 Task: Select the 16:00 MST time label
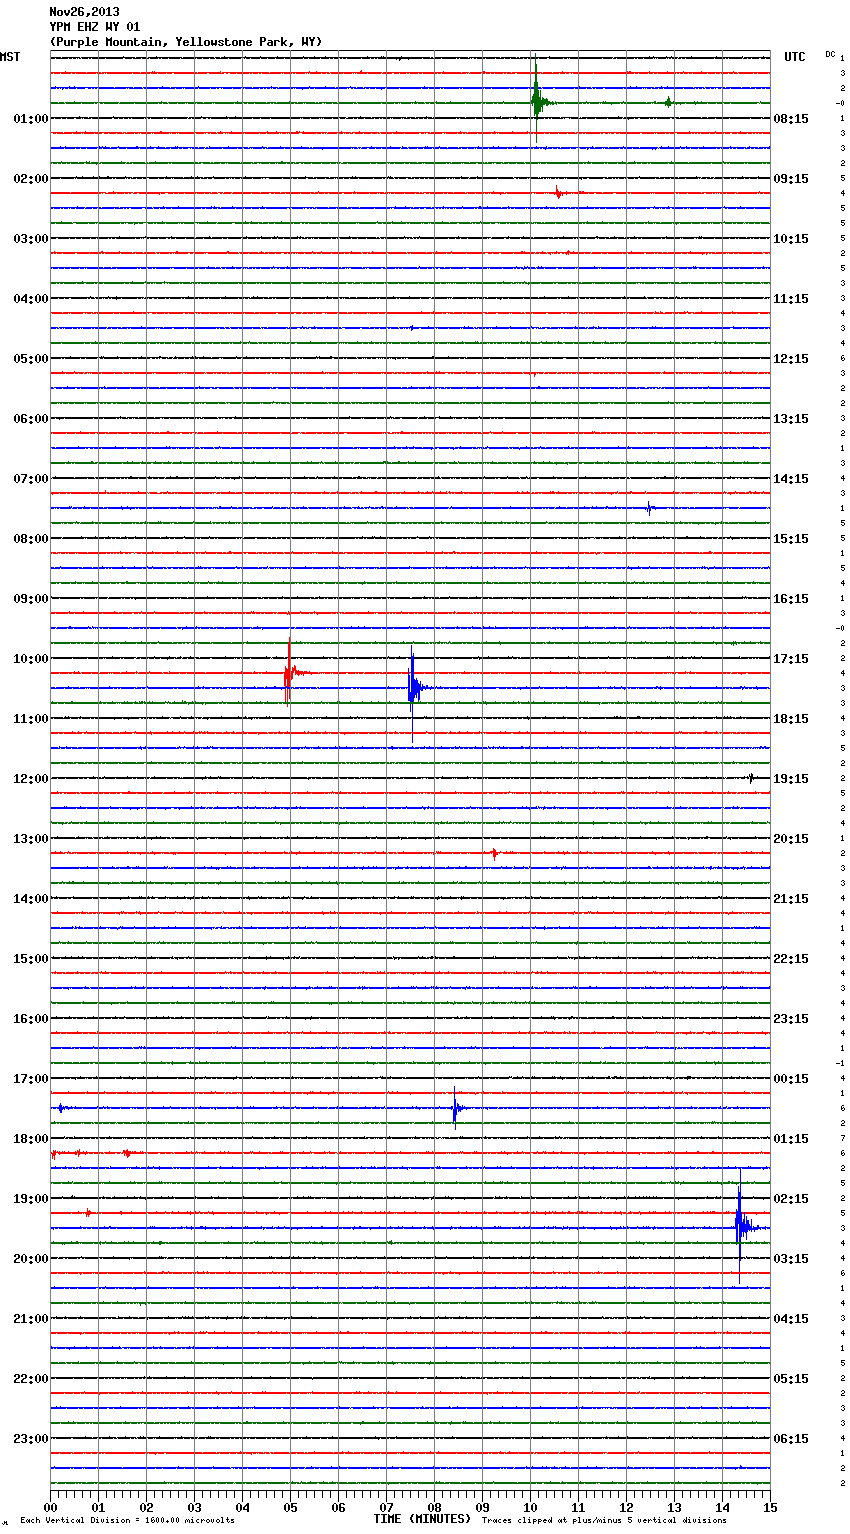click(30, 1018)
